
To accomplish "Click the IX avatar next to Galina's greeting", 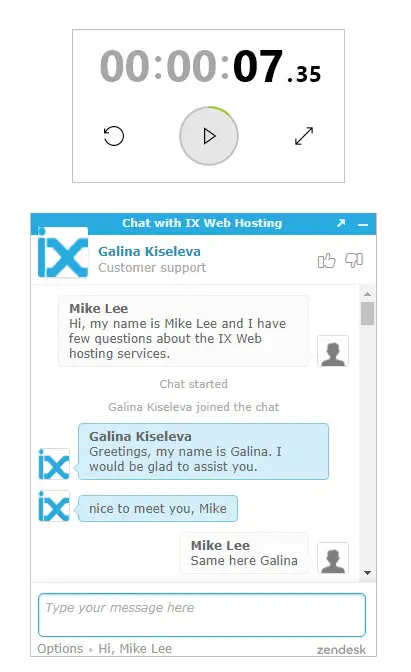I will point(54,464).
